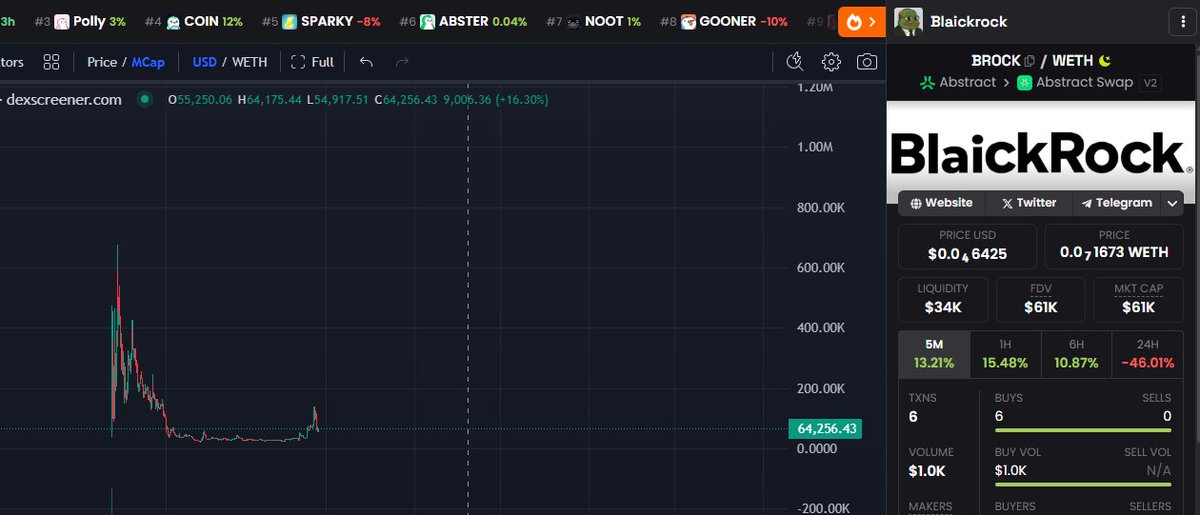Redo chart action arrow
1200x515 pixels.
point(402,62)
